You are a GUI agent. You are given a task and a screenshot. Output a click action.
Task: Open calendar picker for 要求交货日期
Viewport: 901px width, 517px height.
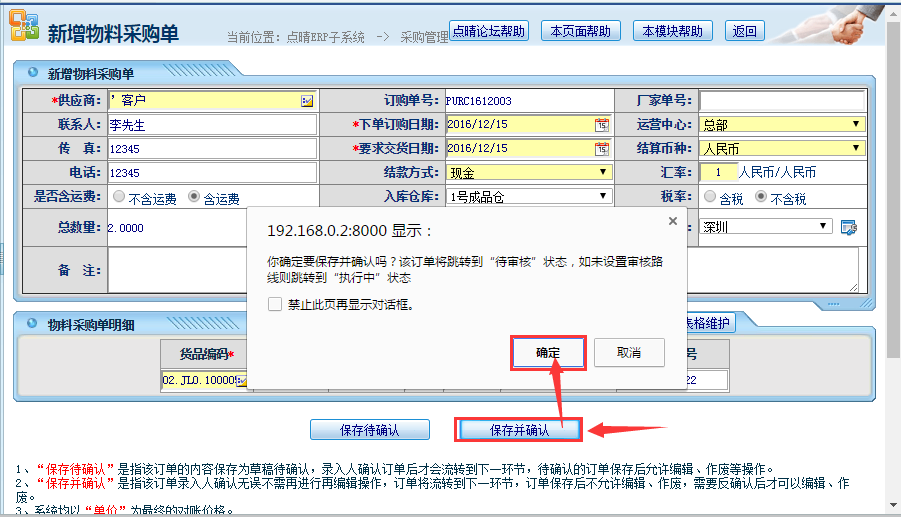602,148
